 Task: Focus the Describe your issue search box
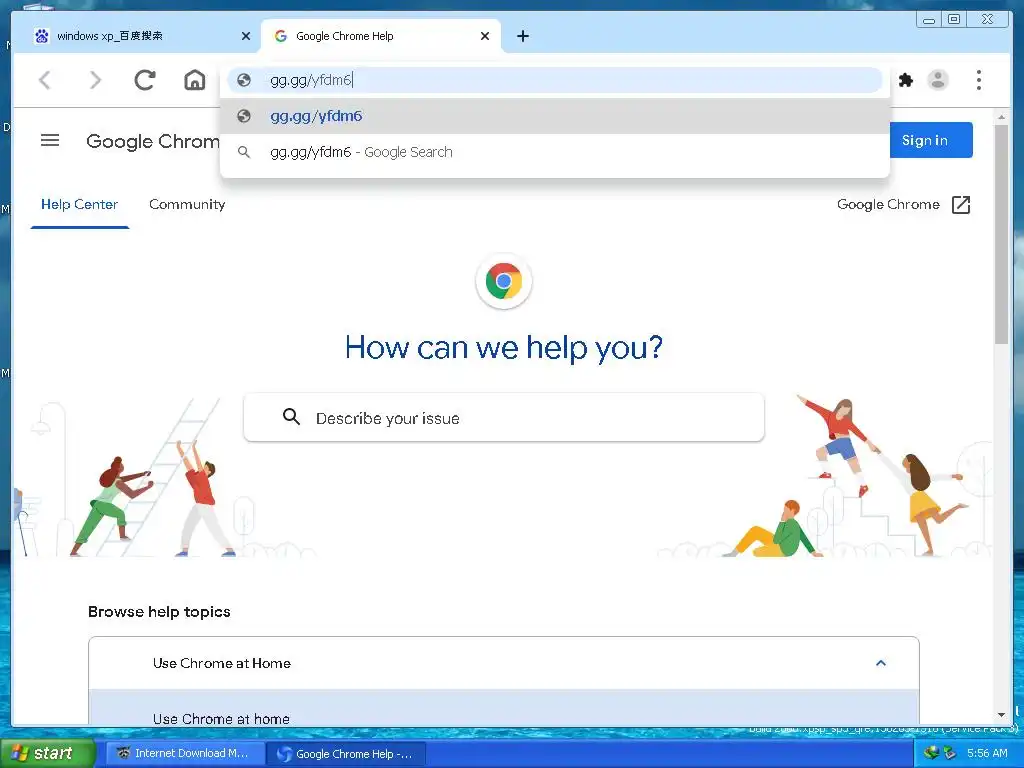click(504, 417)
